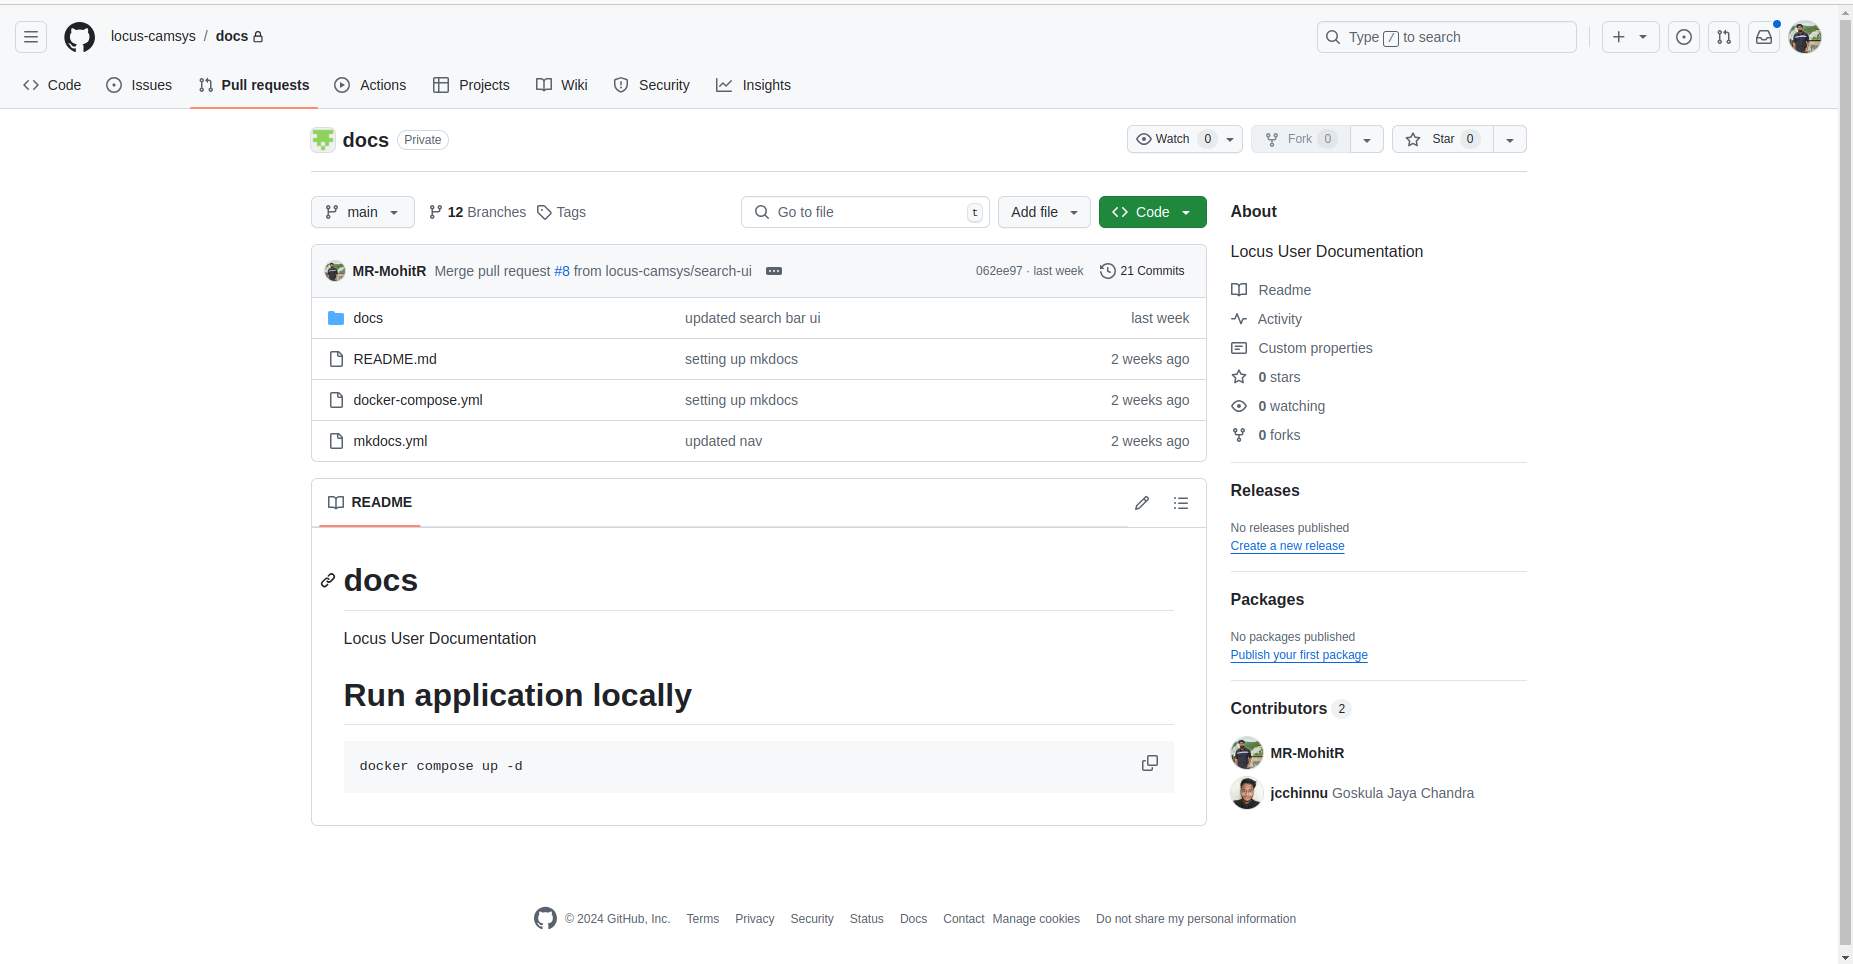The width and height of the screenshot is (1853, 964).
Task: Open the hamburger navigation menu
Action: click(31, 37)
